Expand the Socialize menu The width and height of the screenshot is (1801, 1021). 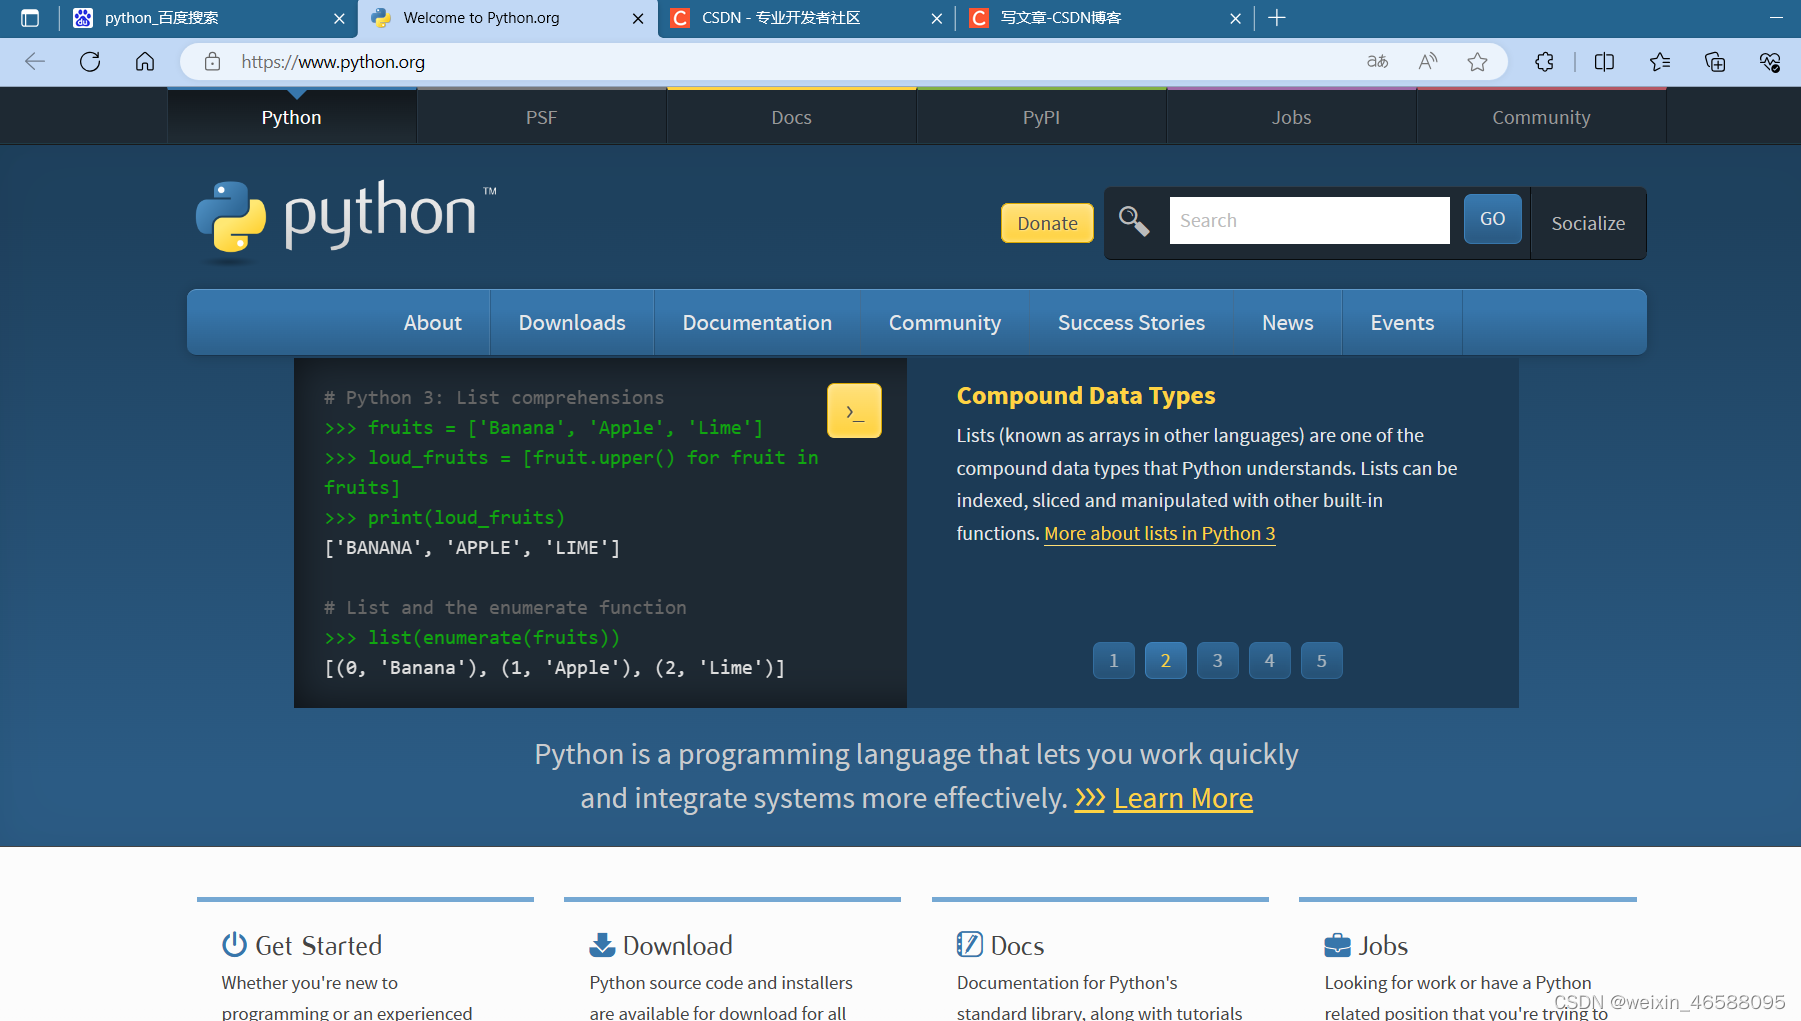click(1588, 223)
